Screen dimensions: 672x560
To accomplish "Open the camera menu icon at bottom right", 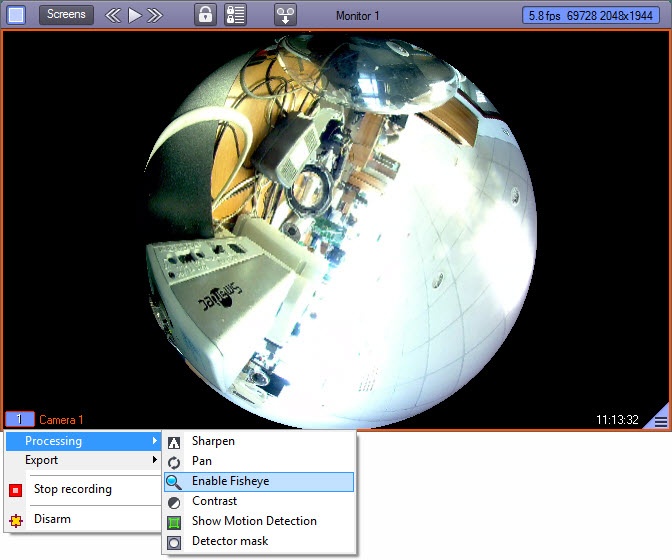I will point(660,421).
